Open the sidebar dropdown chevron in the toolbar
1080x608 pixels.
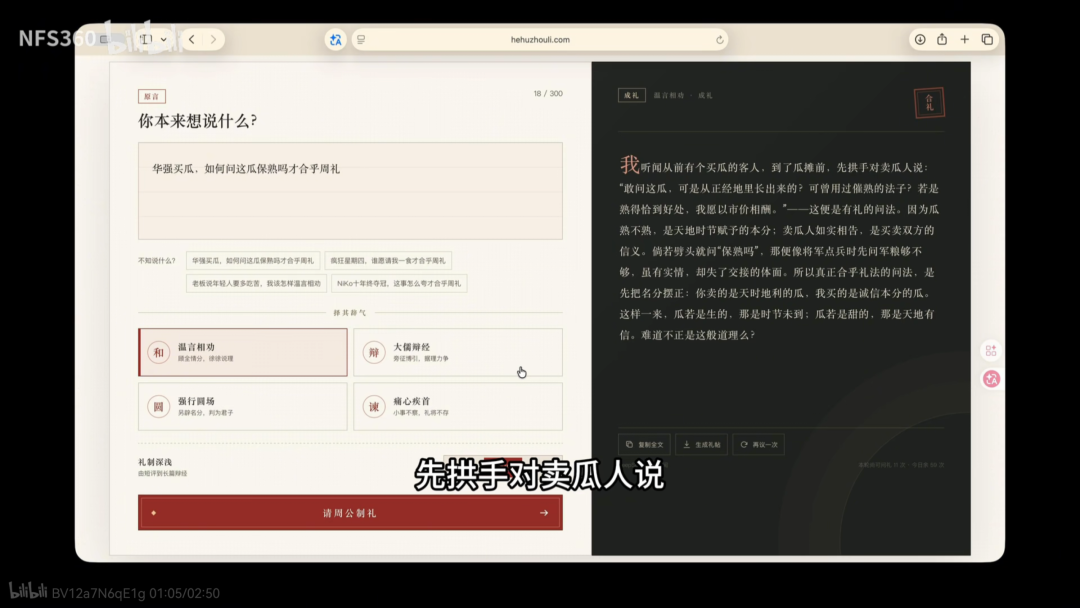click(163, 40)
